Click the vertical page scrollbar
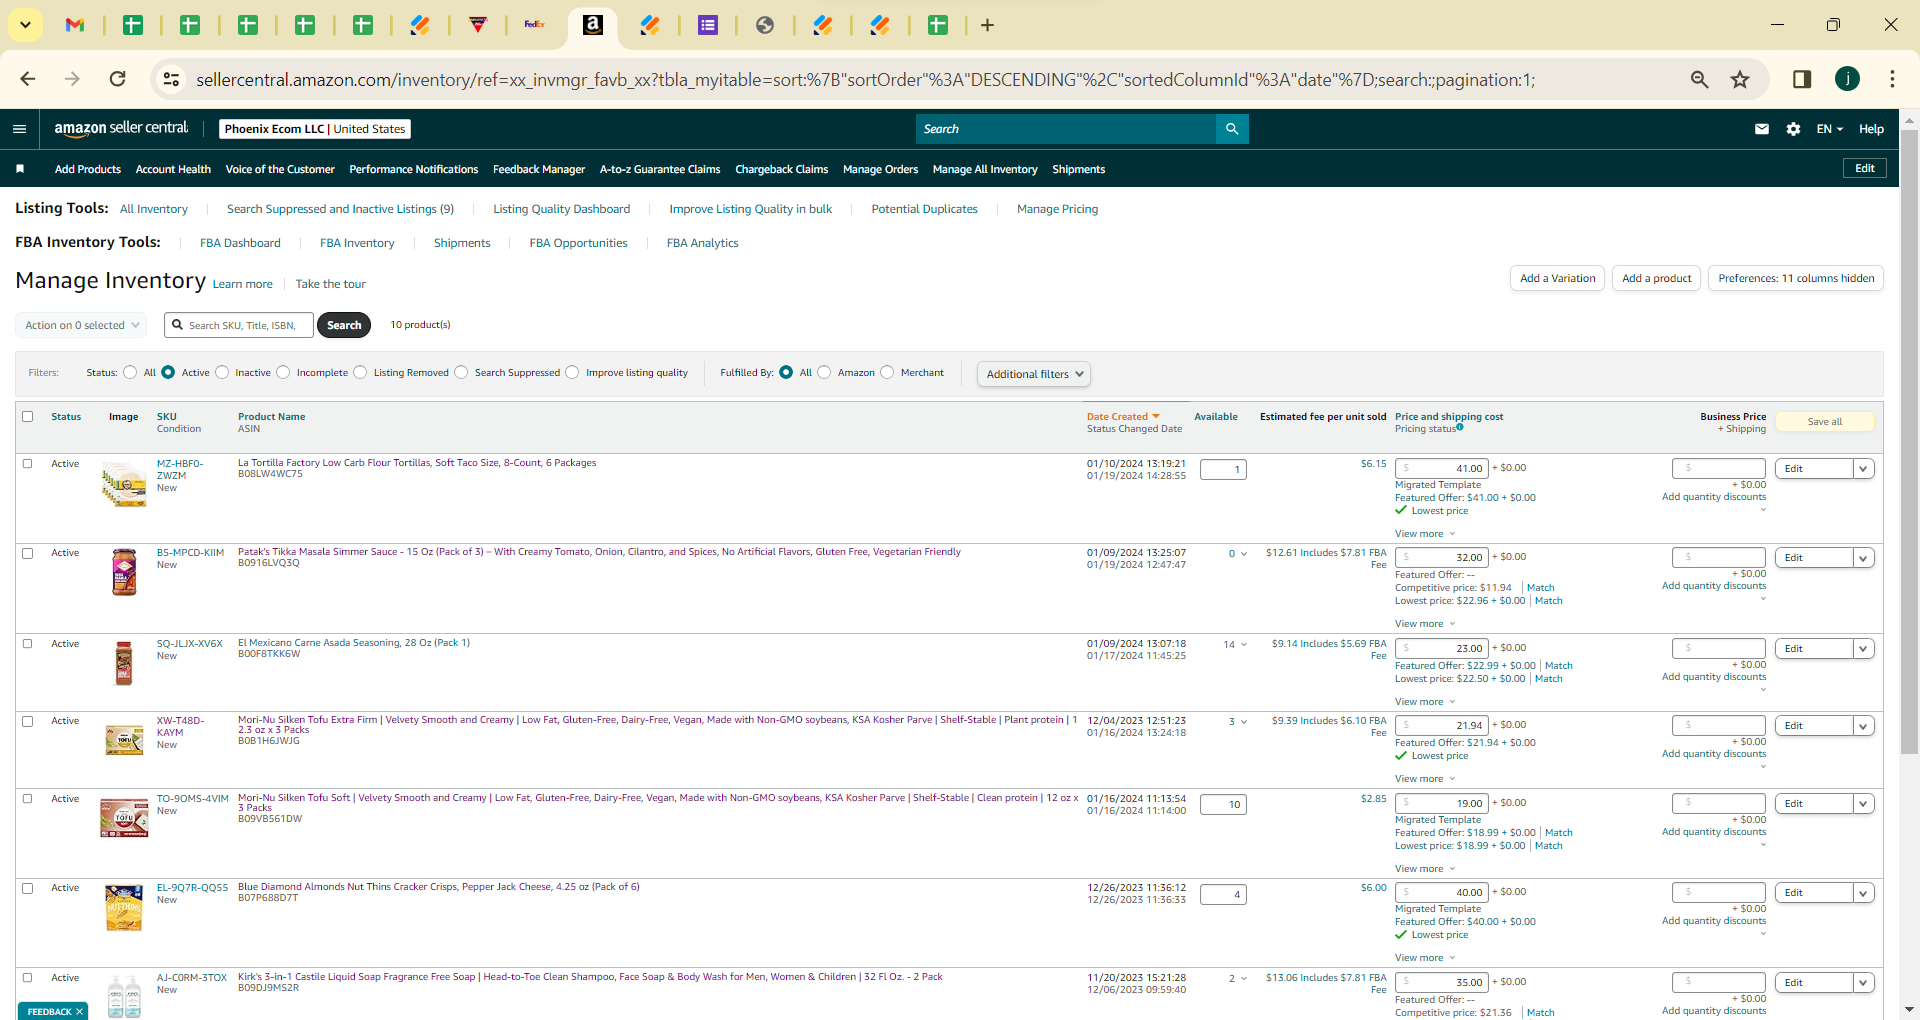 tap(1909, 440)
